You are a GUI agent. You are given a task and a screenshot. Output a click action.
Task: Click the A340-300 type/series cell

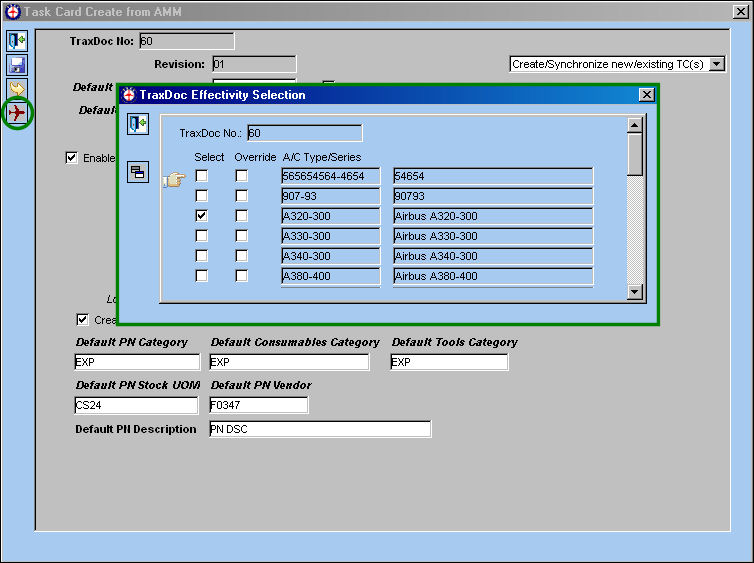(330, 256)
